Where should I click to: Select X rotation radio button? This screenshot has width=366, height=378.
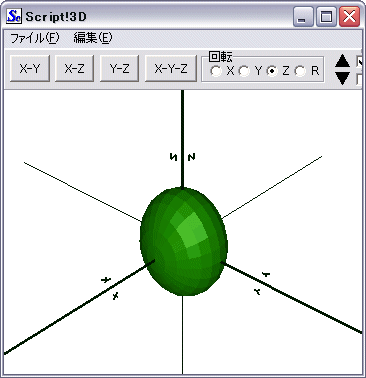[216, 71]
